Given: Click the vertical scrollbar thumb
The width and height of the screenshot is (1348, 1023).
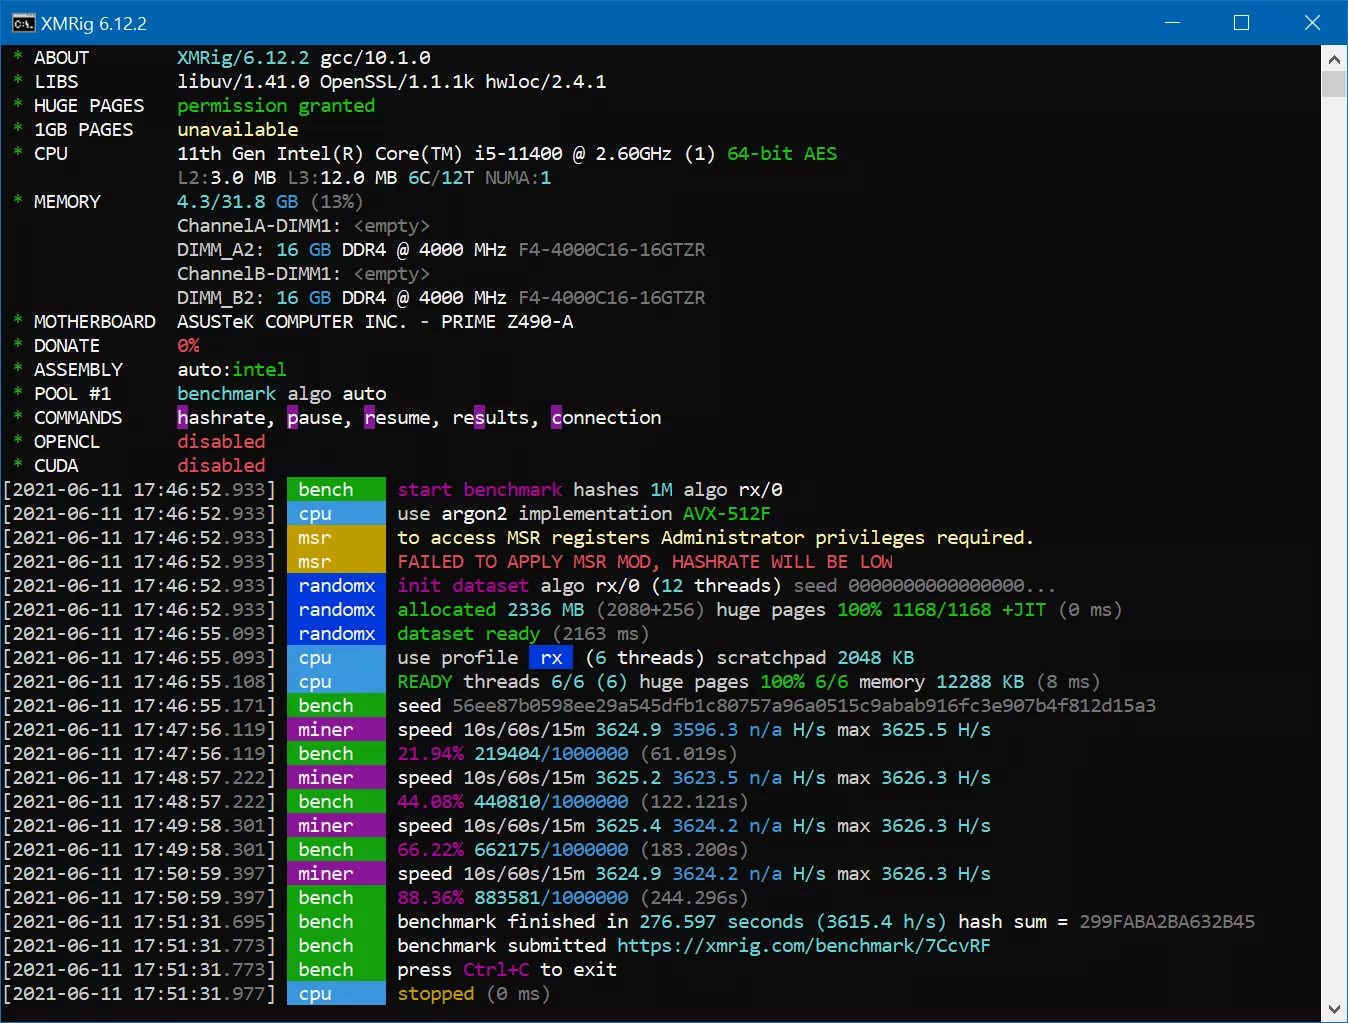Looking at the screenshot, I should click(x=1334, y=85).
